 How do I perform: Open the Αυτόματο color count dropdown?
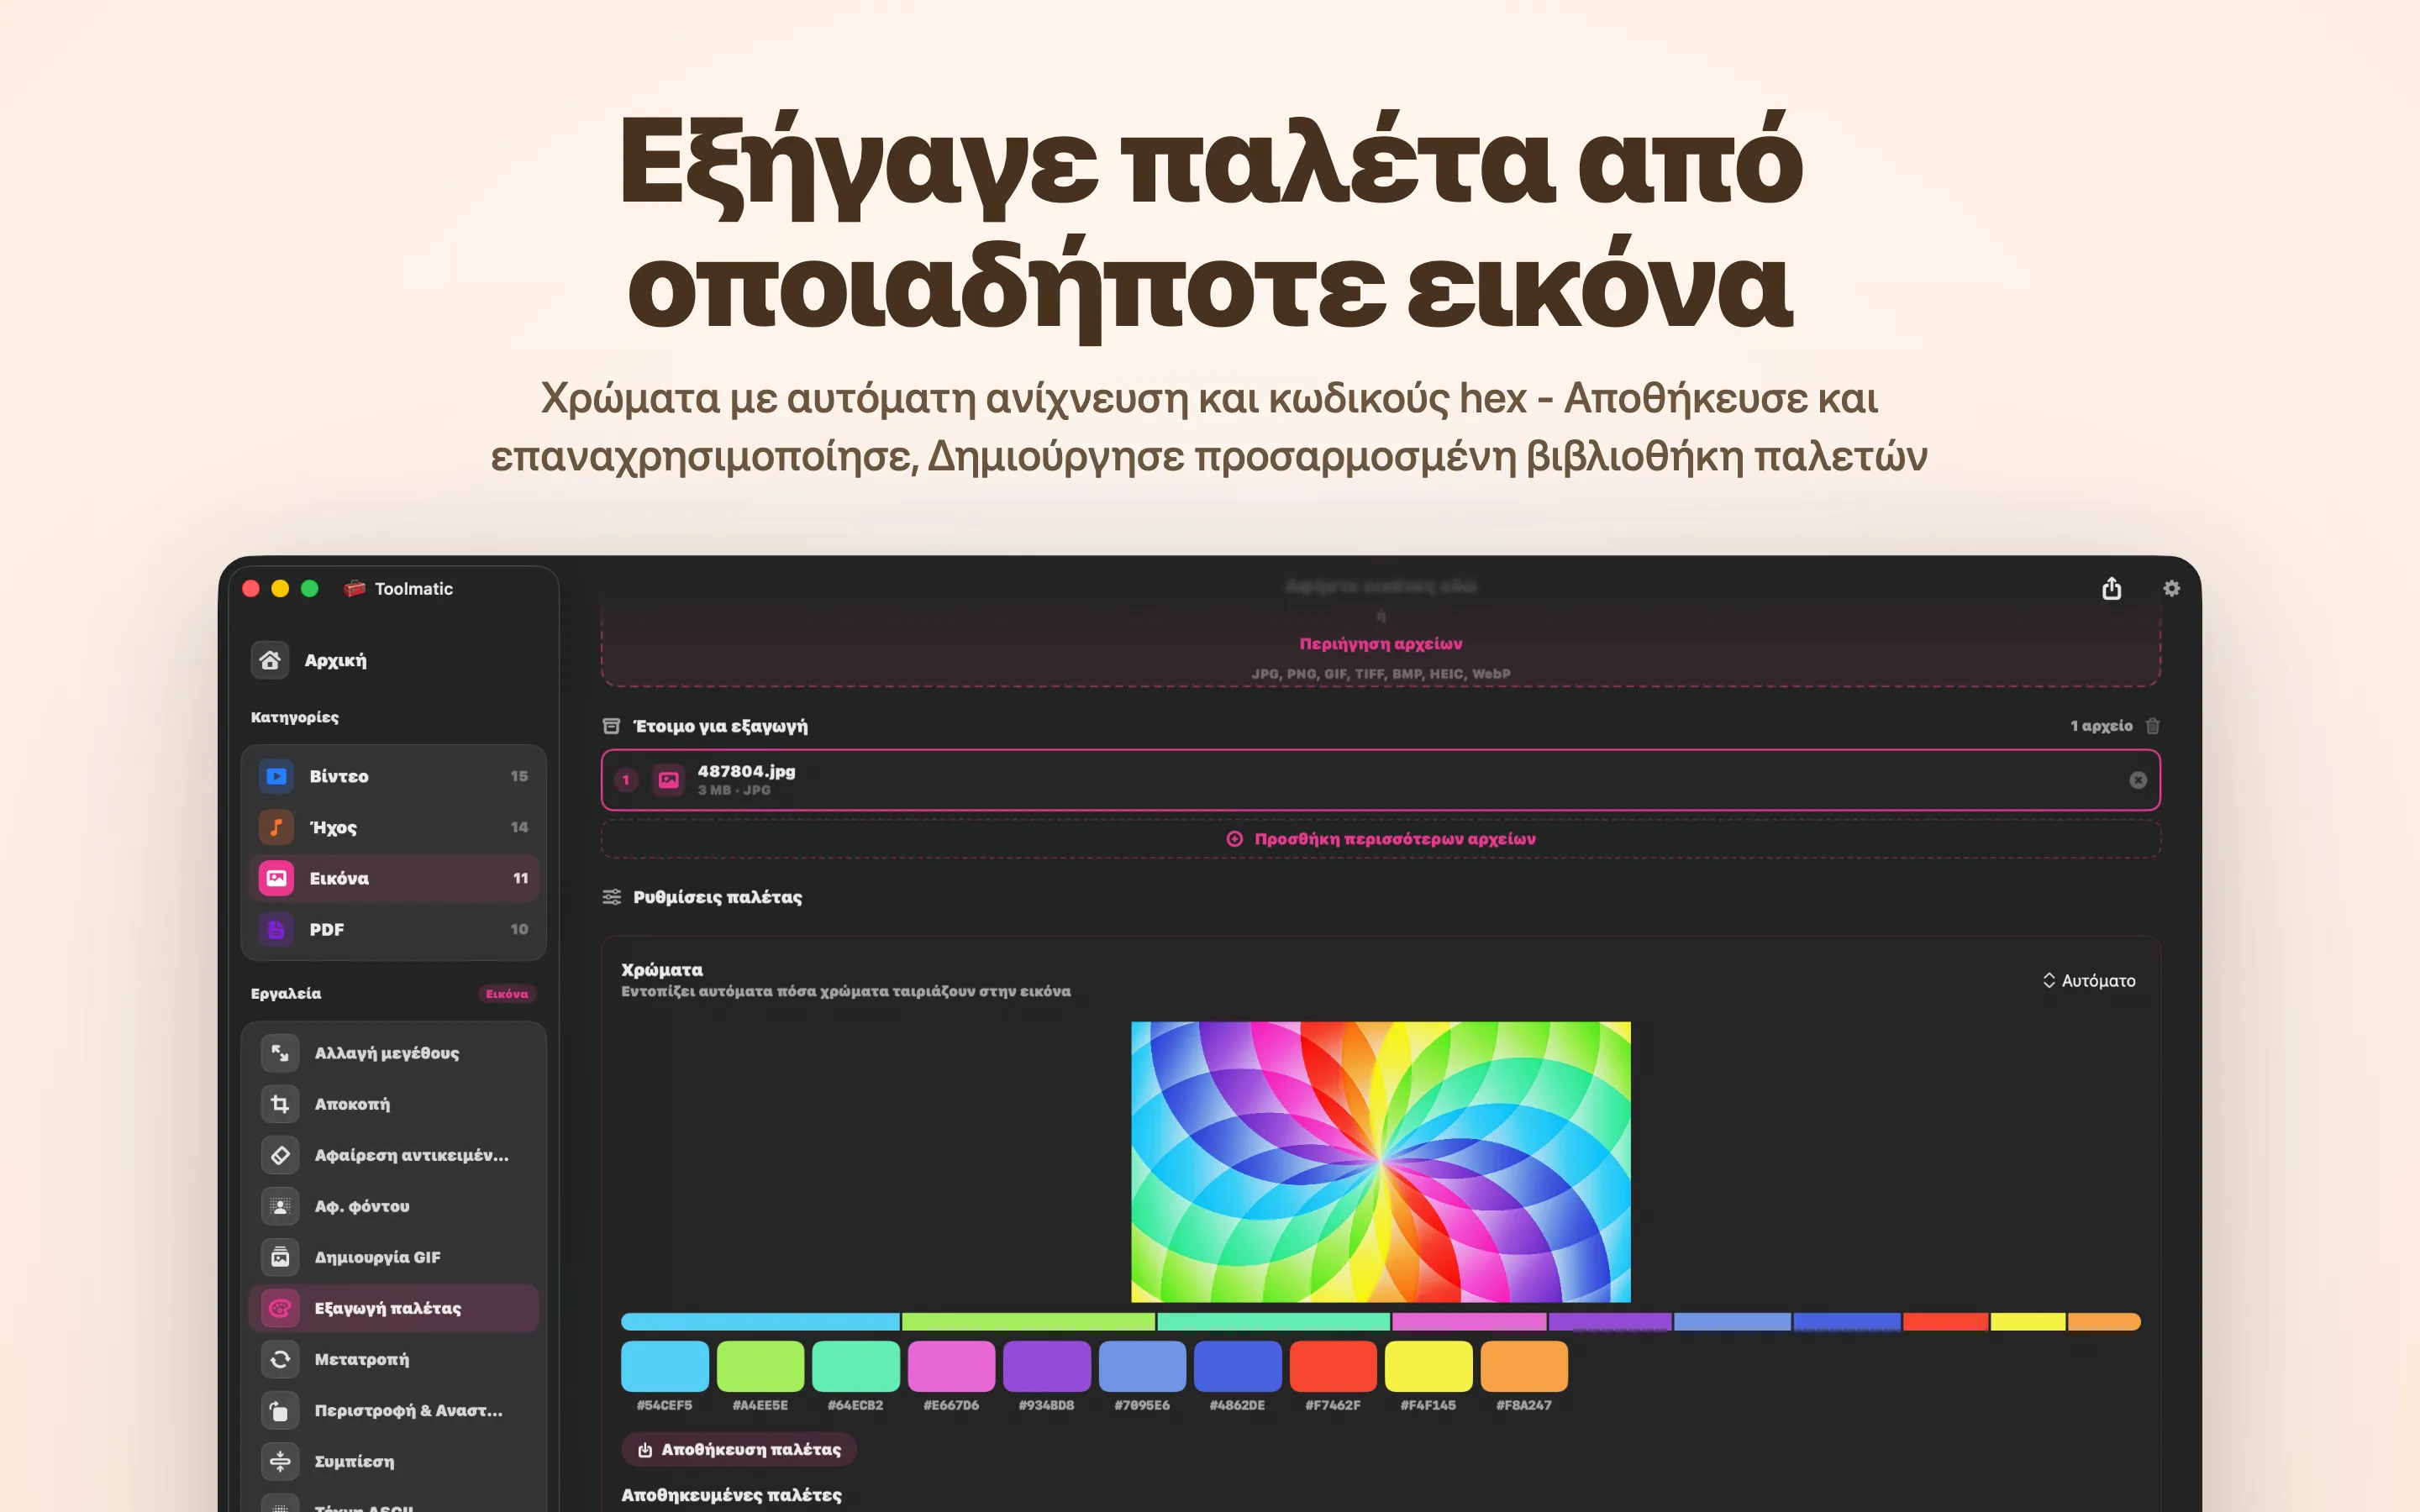(2088, 981)
